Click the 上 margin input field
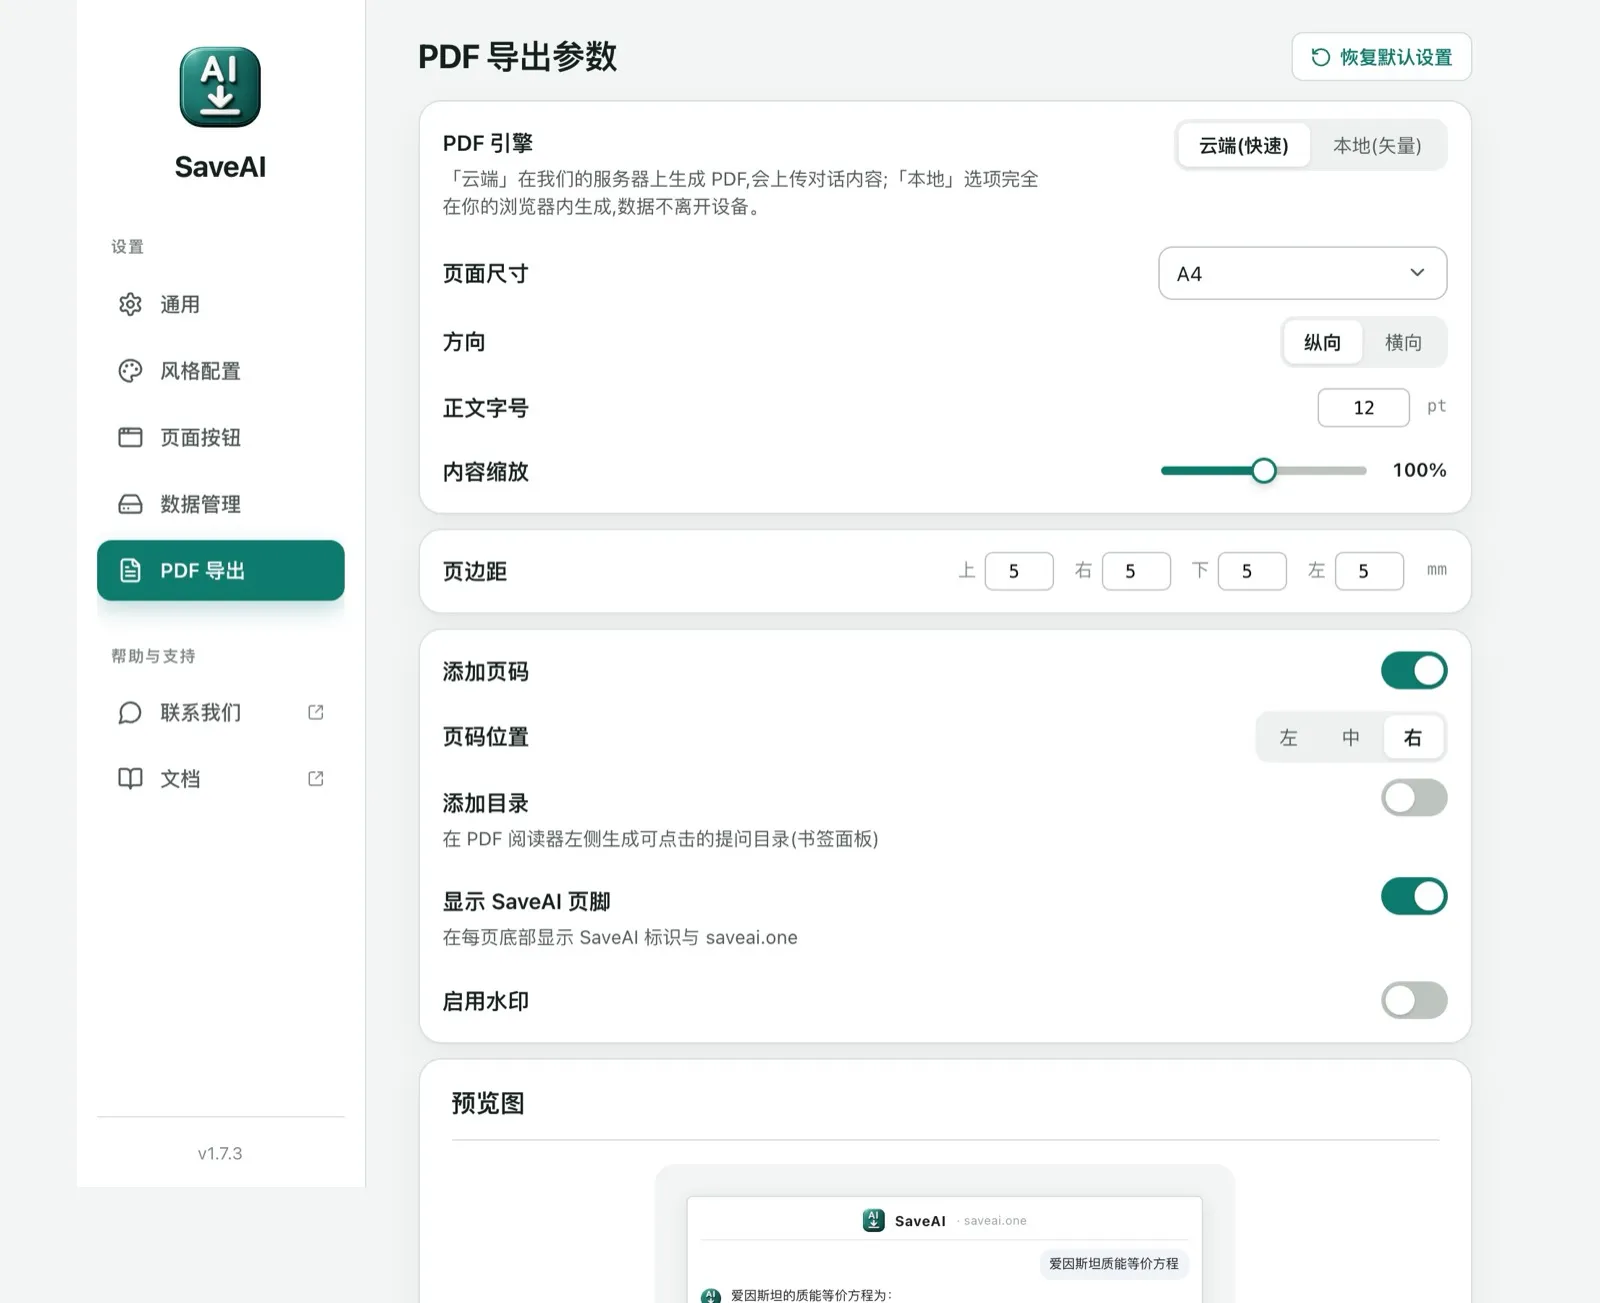Viewport: 1600px width, 1303px height. click(x=1019, y=571)
